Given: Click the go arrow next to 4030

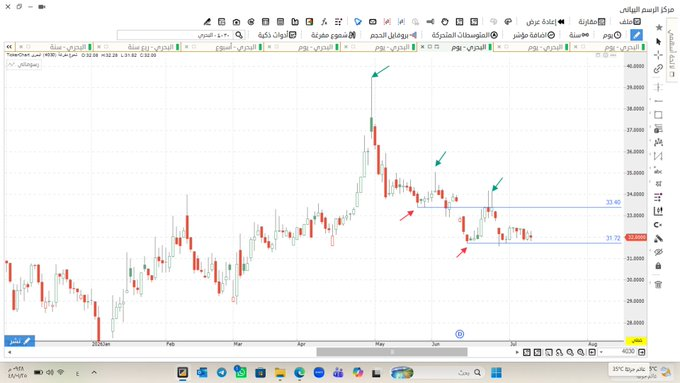Looking at the screenshot, I should click(x=641, y=352).
